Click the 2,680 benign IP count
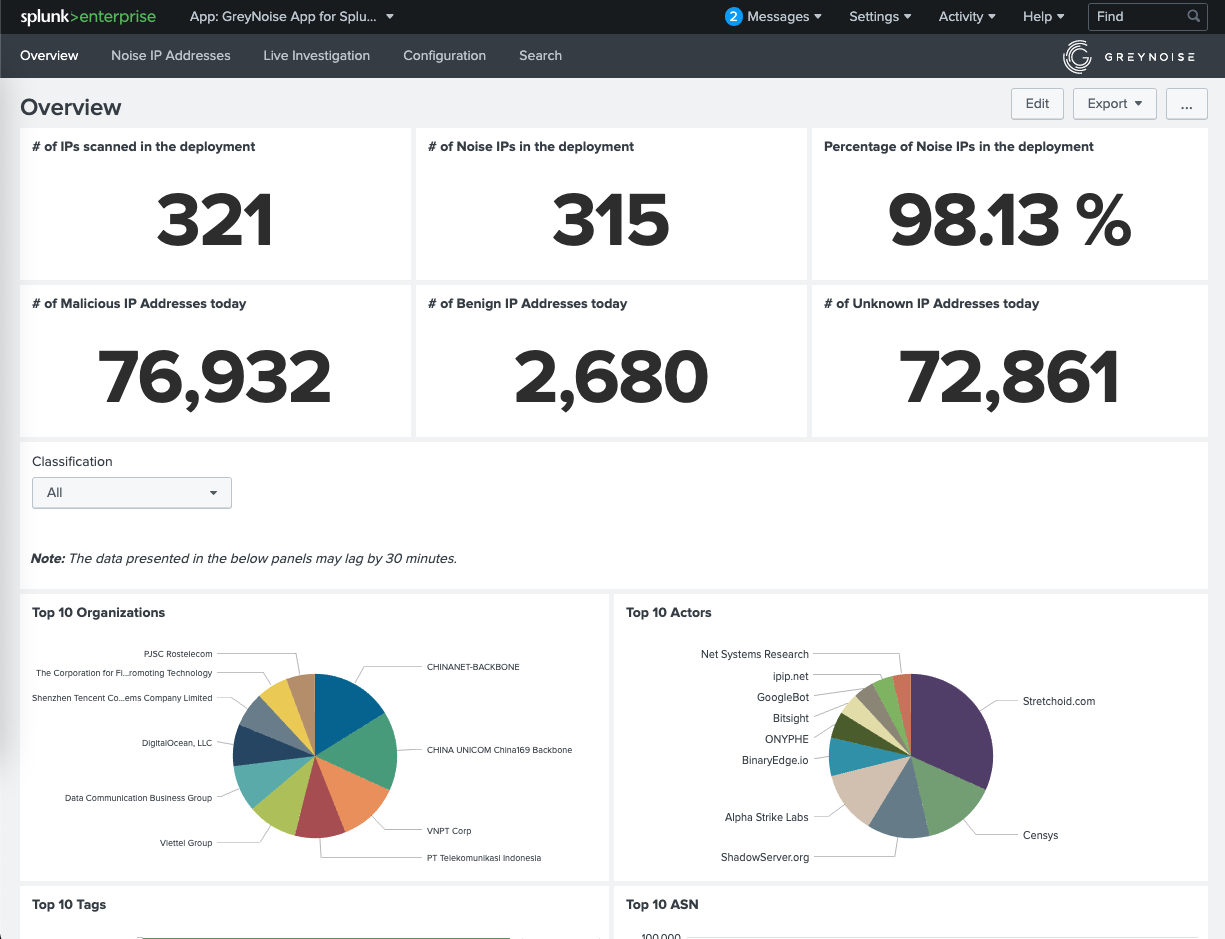1225x939 pixels. coord(611,377)
